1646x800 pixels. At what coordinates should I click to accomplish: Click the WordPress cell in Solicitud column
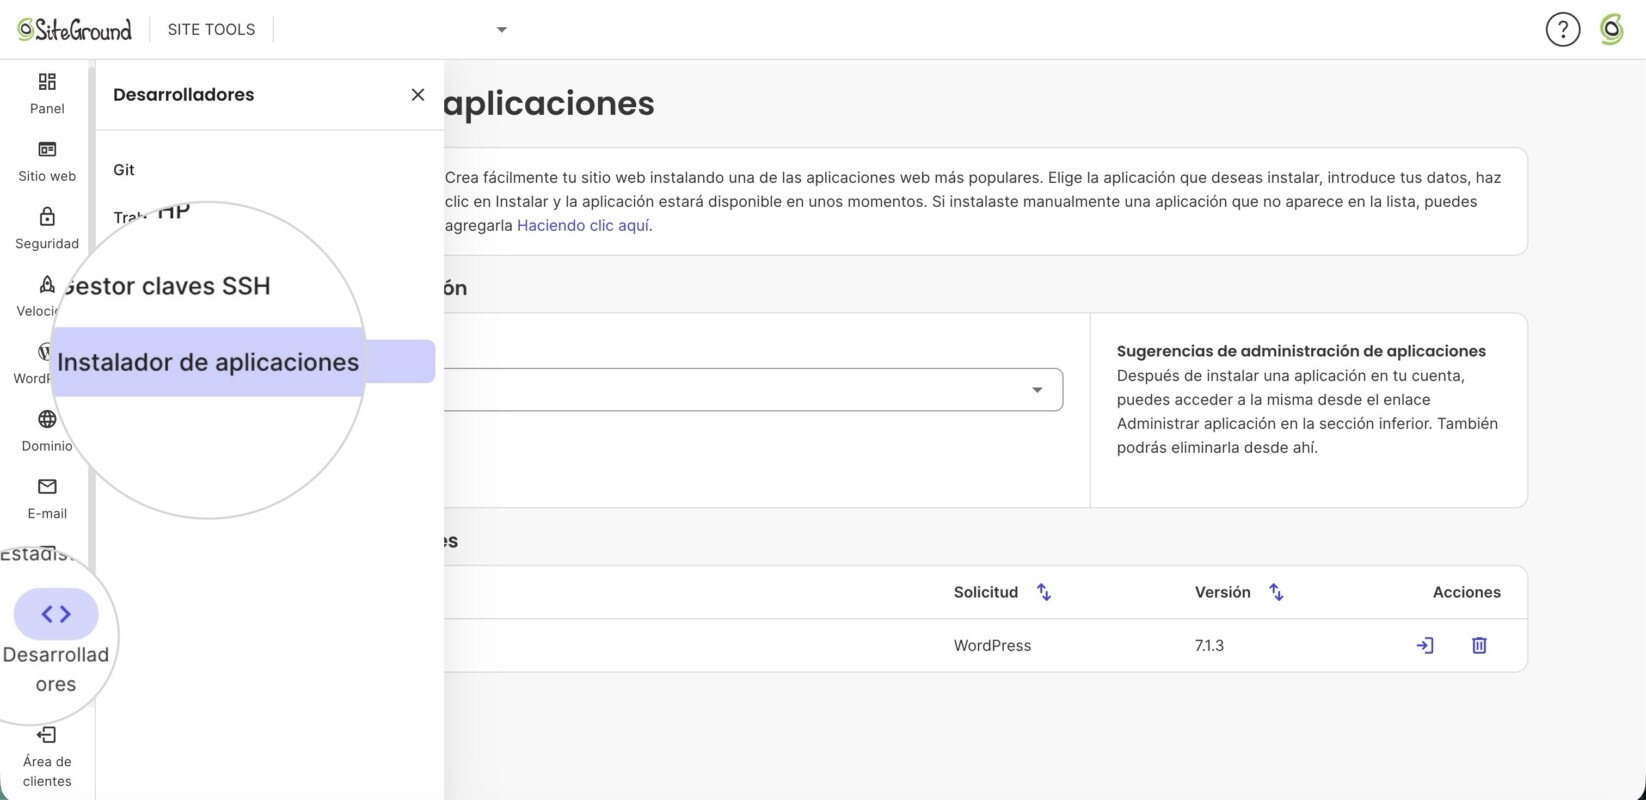pyautogui.click(x=992, y=646)
